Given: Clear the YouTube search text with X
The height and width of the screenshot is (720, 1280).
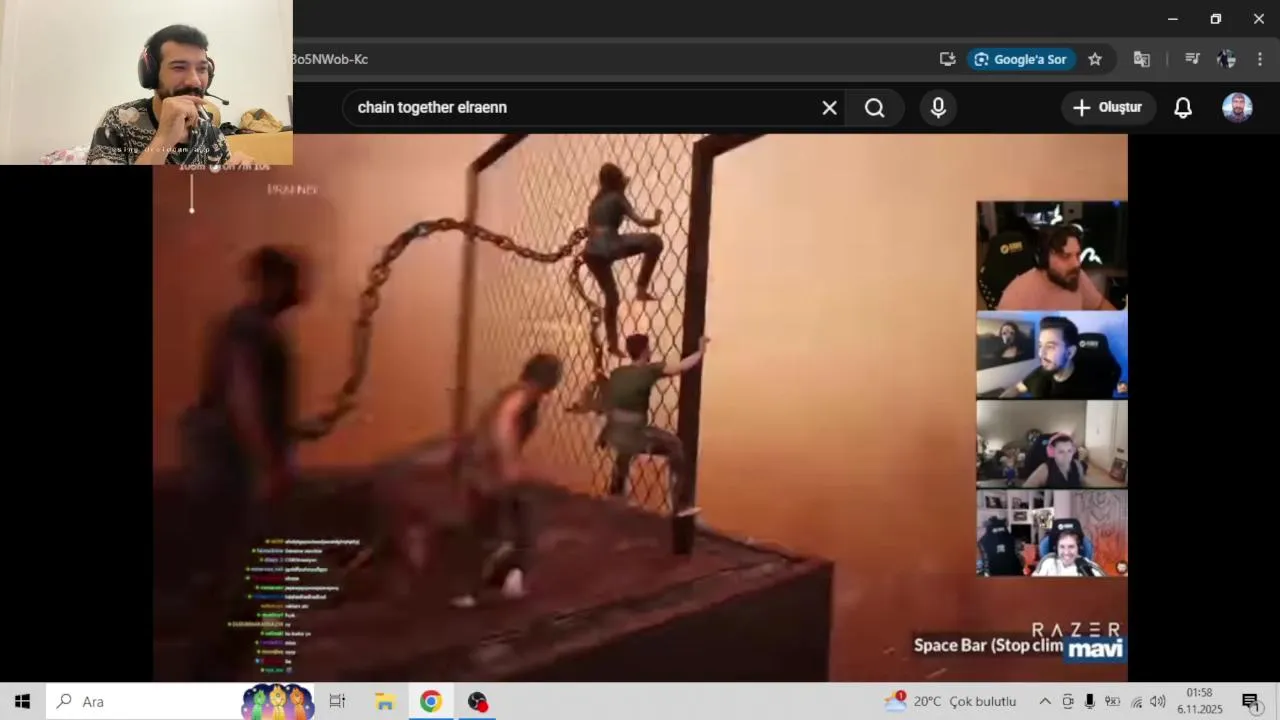Looking at the screenshot, I should pyautogui.click(x=829, y=108).
